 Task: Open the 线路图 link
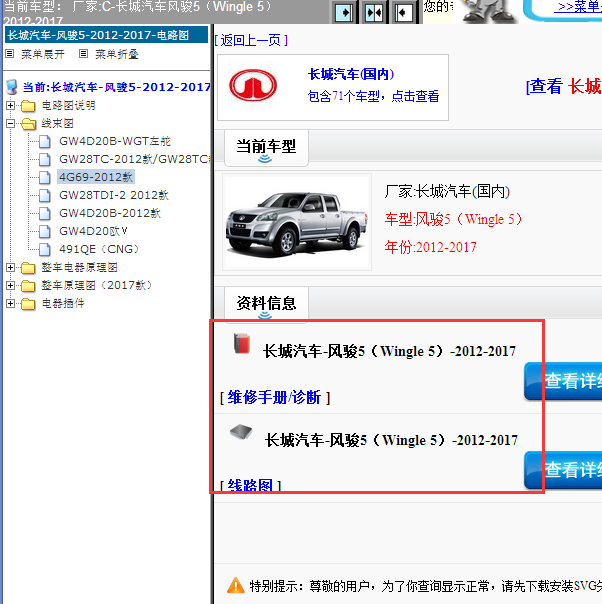pyautogui.click(x=250, y=485)
